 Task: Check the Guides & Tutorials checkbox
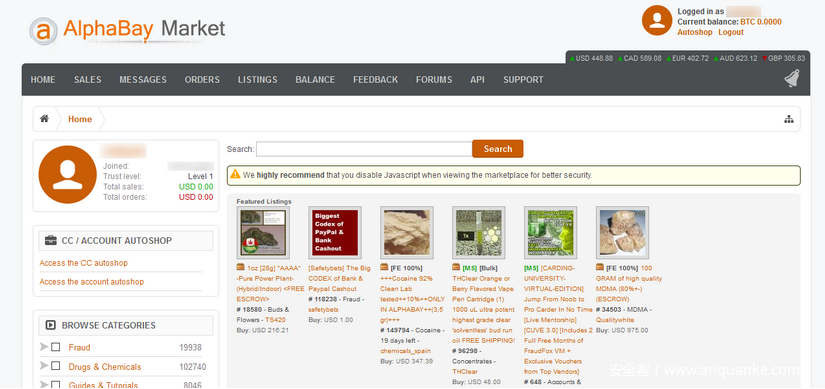tap(56, 385)
